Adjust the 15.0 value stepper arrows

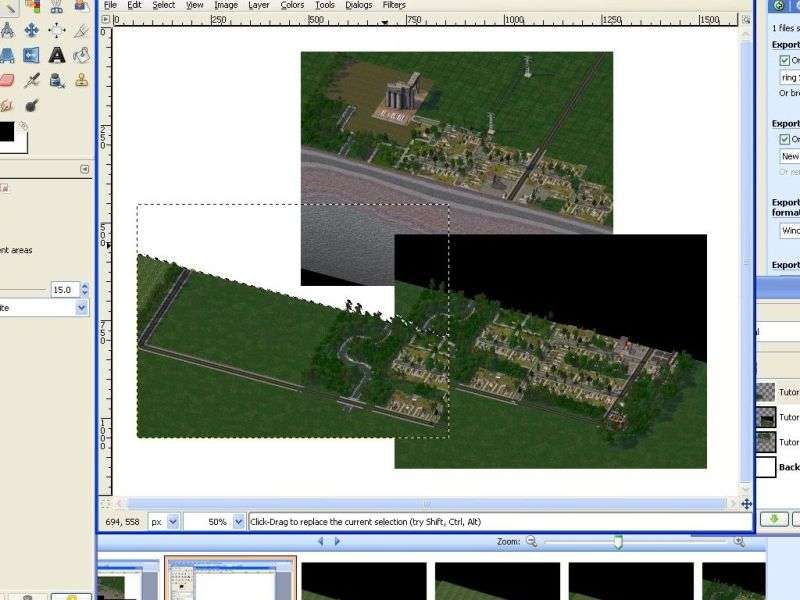tap(85, 290)
